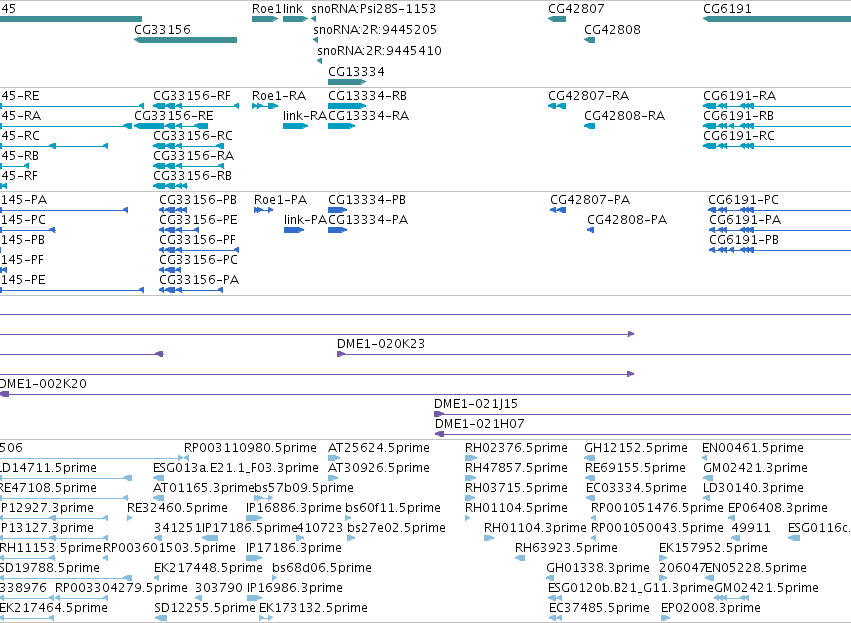Click EST RE32460.5prime label
851x623 pixels.
click(177, 508)
